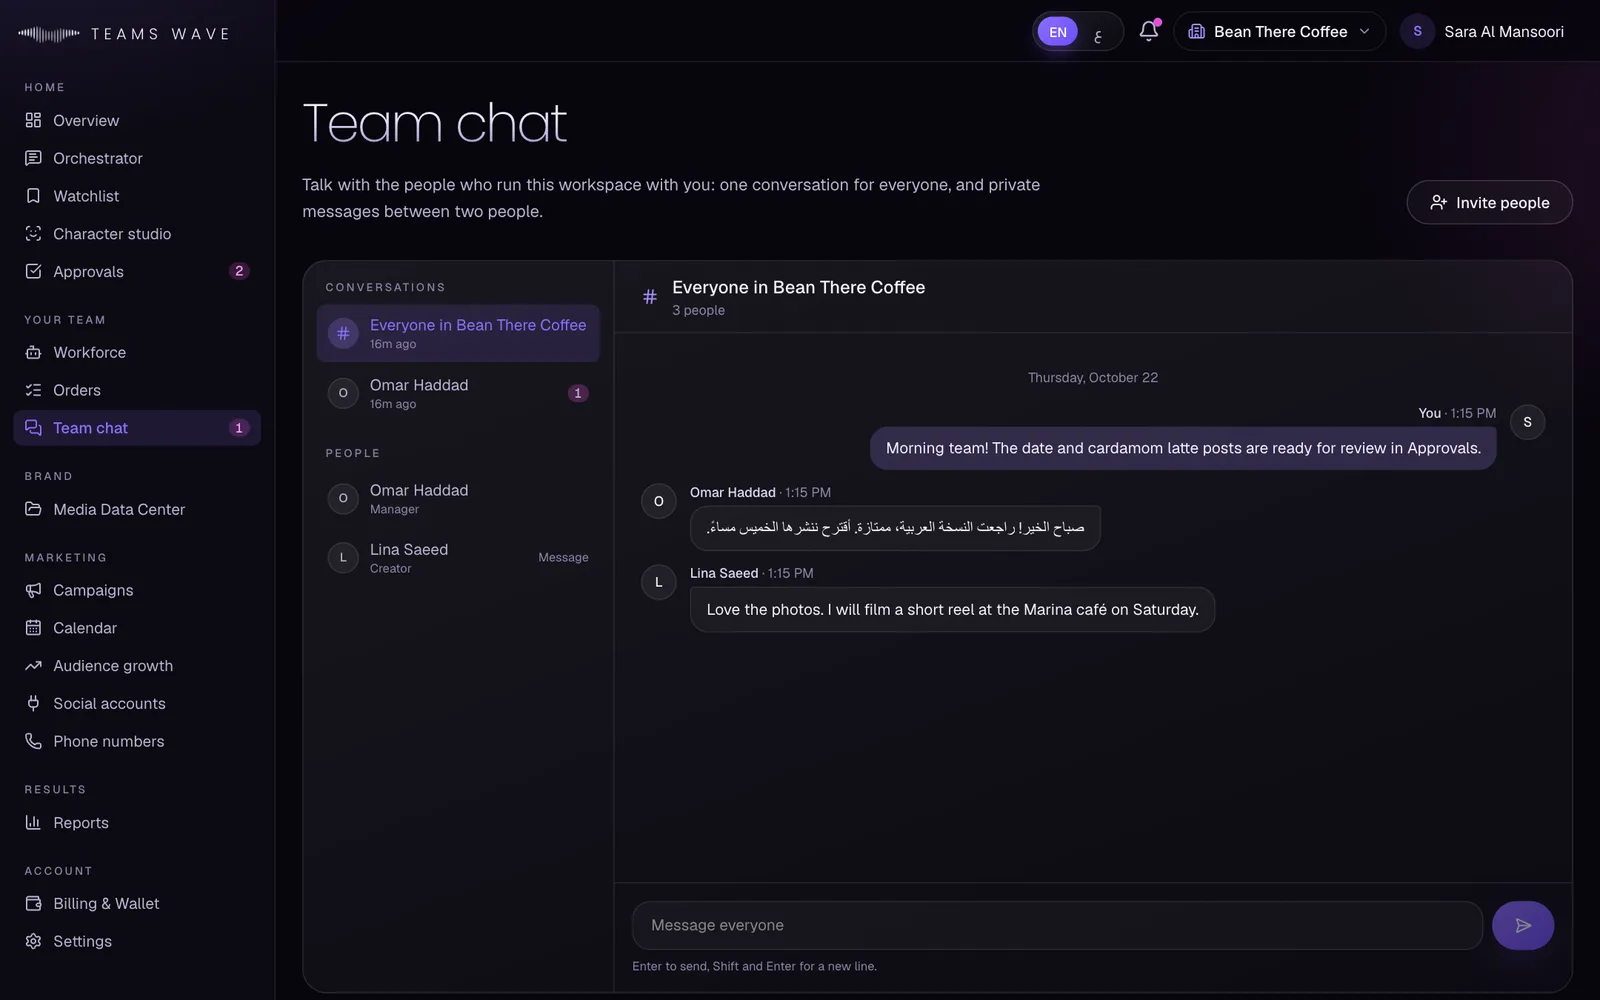Switch the language to English (EN)
Image resolution: width=1600 pixels, height=1000 pixels.
click(x=1058, y=32)
